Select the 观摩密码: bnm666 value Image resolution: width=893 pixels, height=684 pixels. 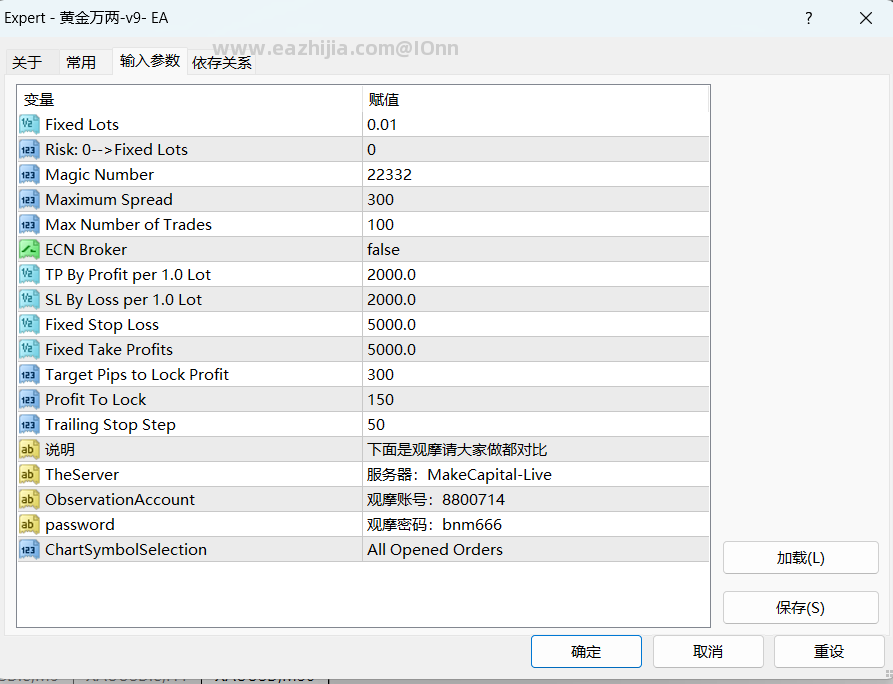[535, 525]
